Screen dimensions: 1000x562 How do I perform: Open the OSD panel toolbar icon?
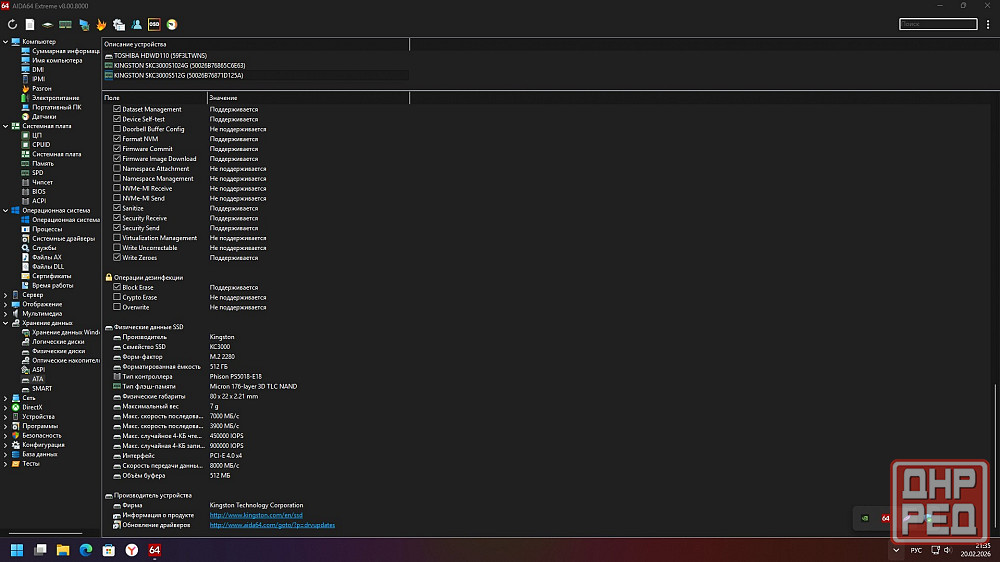[154, 24]
